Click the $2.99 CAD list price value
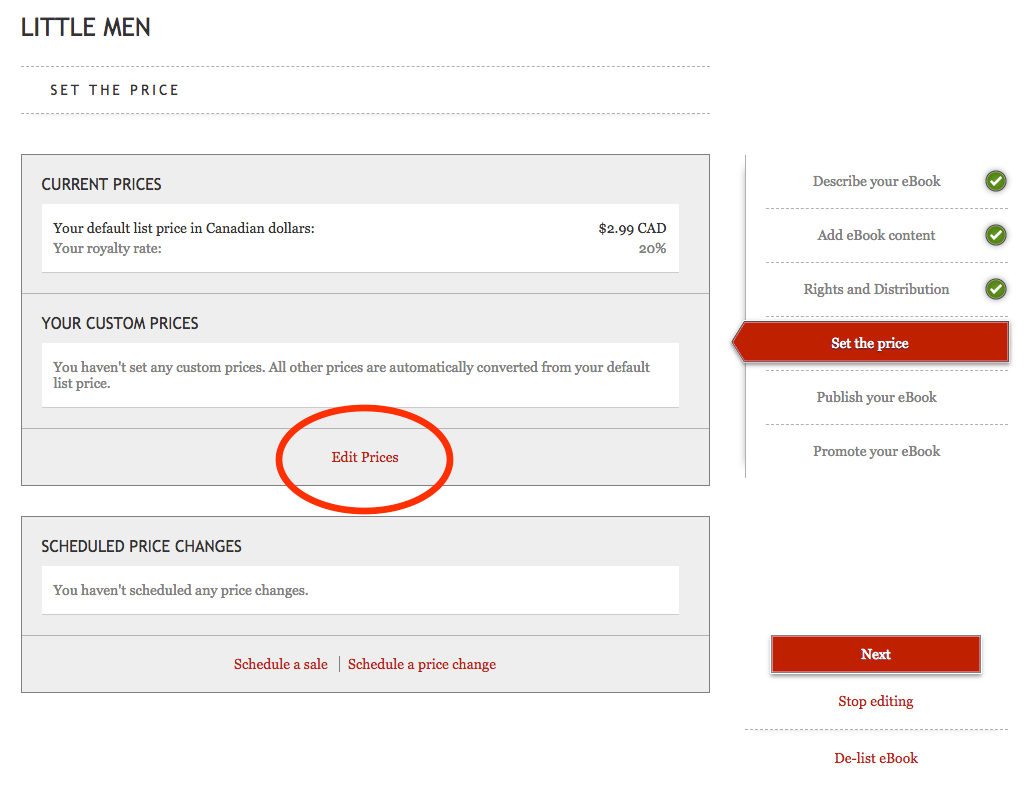The image size is (1033, 785). pyautogui.click(x=632, y=228)
